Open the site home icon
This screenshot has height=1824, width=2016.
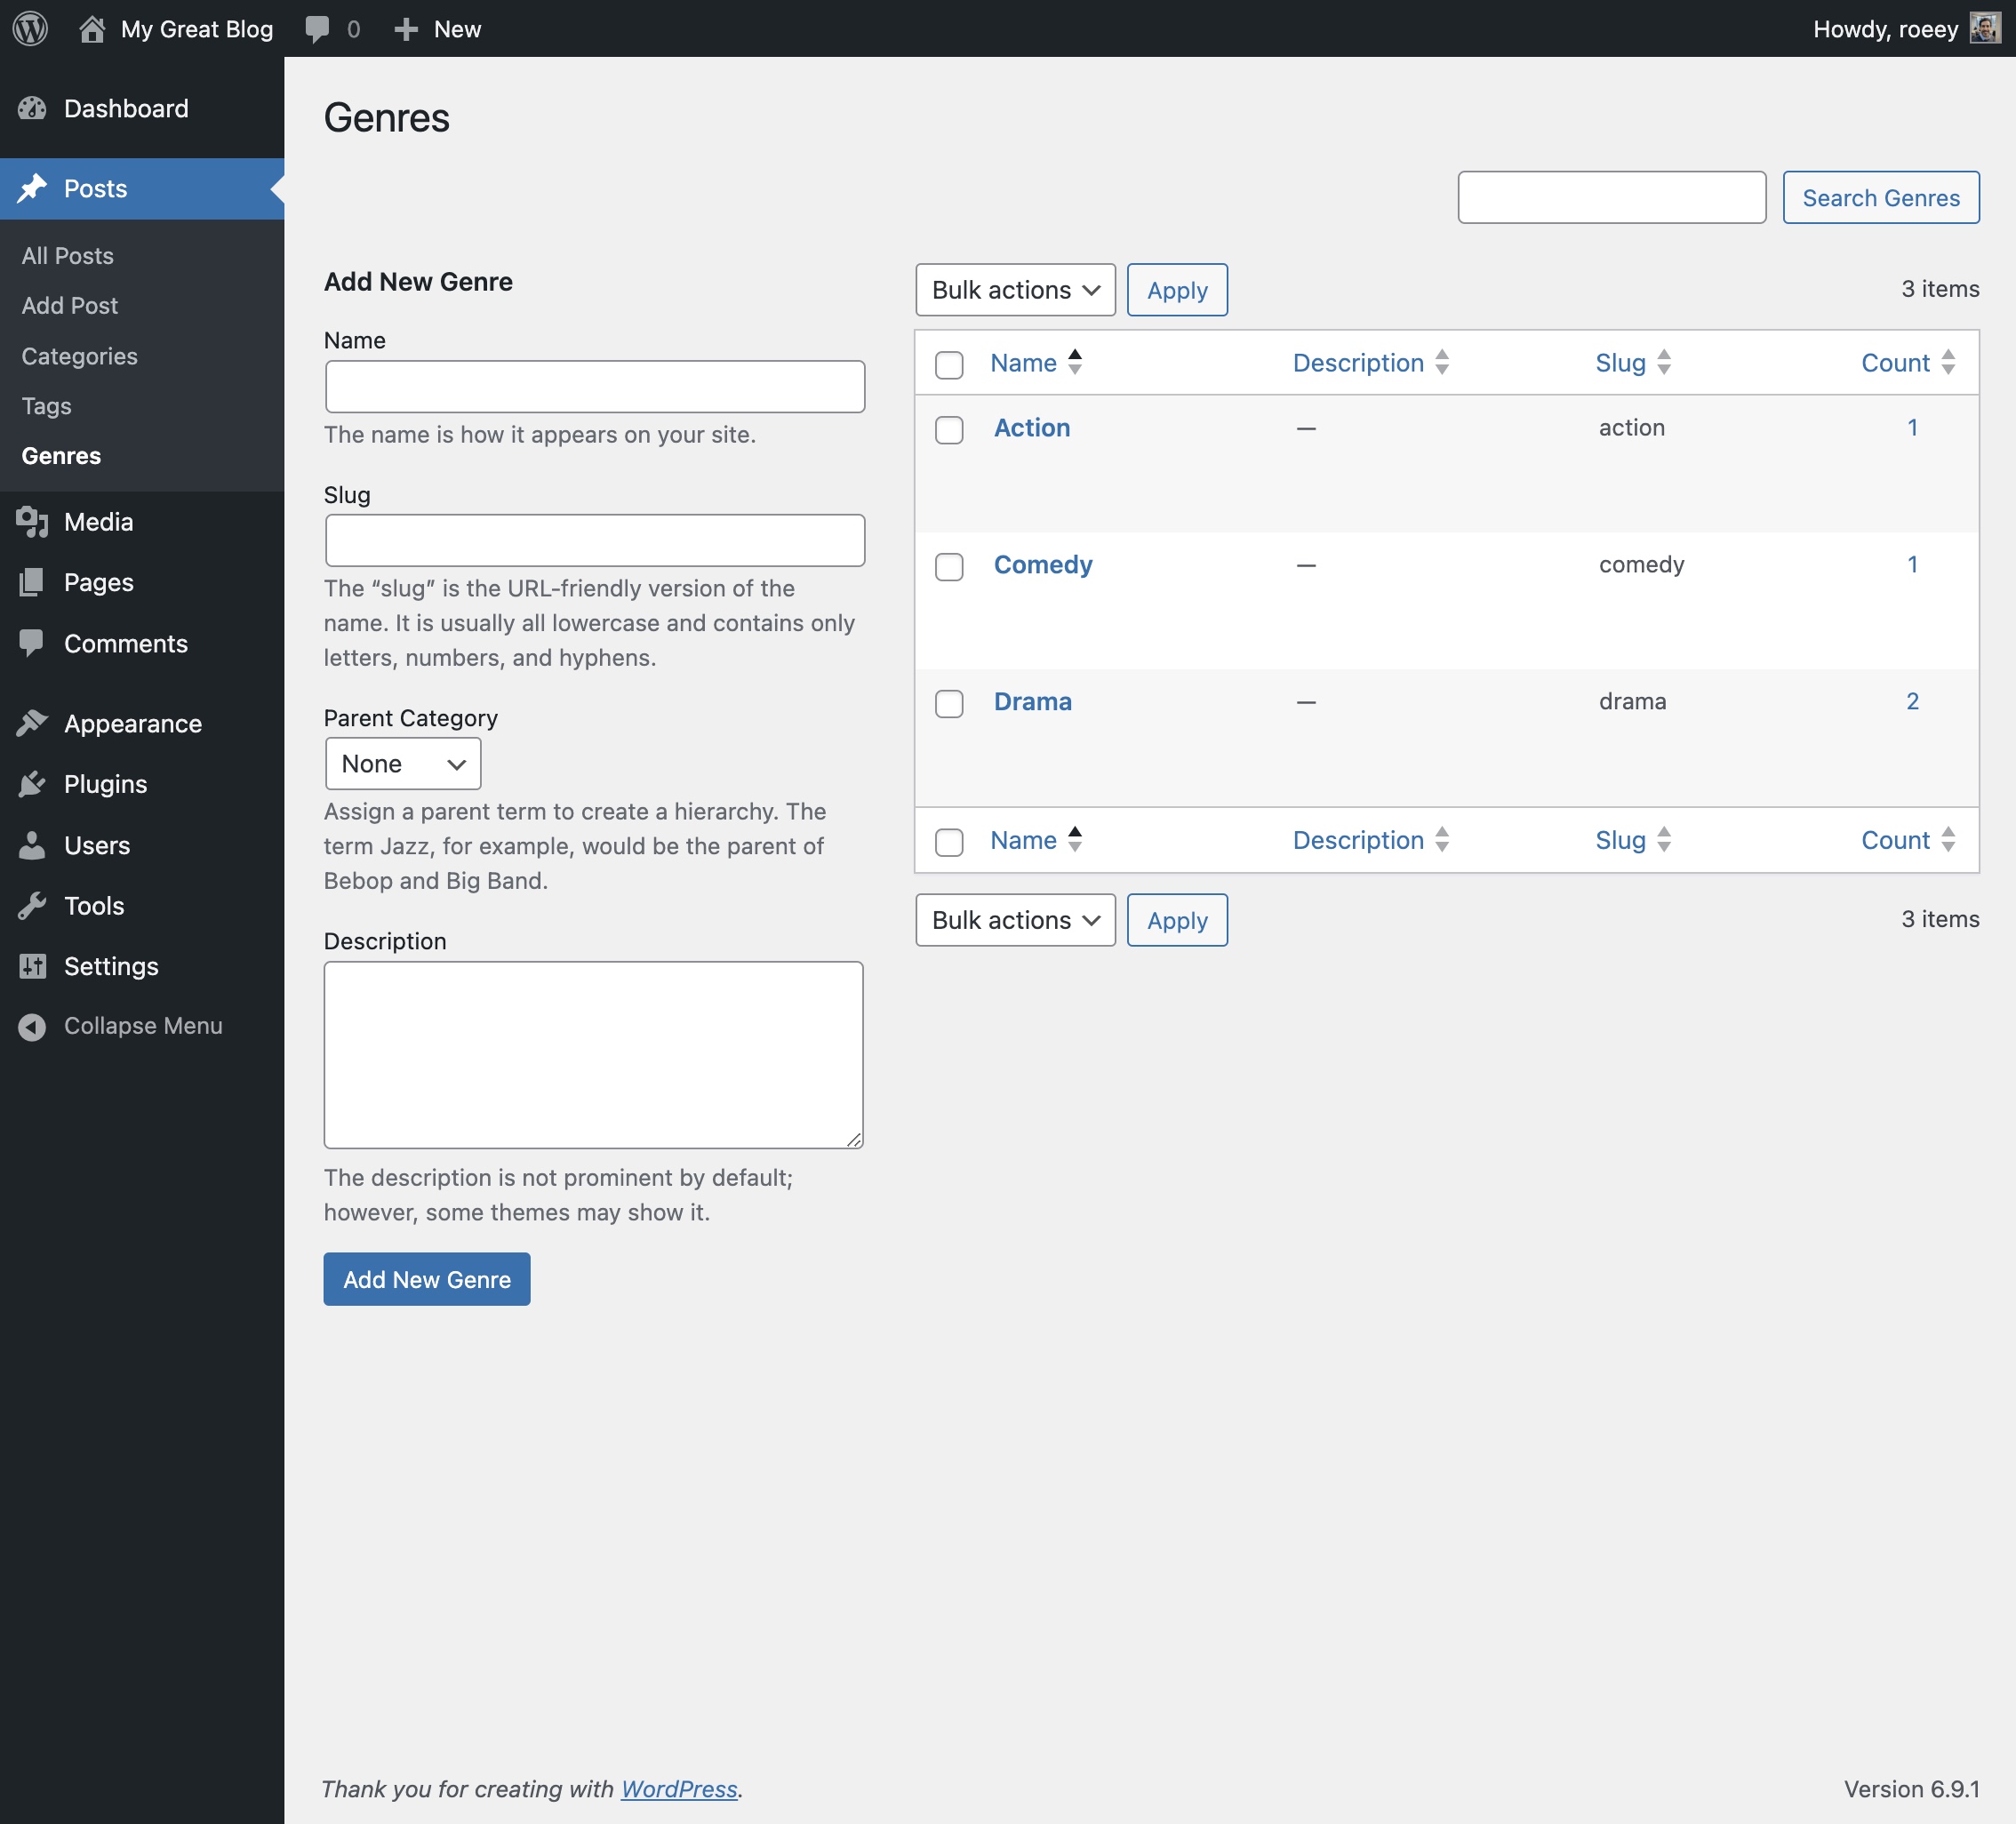pyautogui.click(x=92, y=28)
